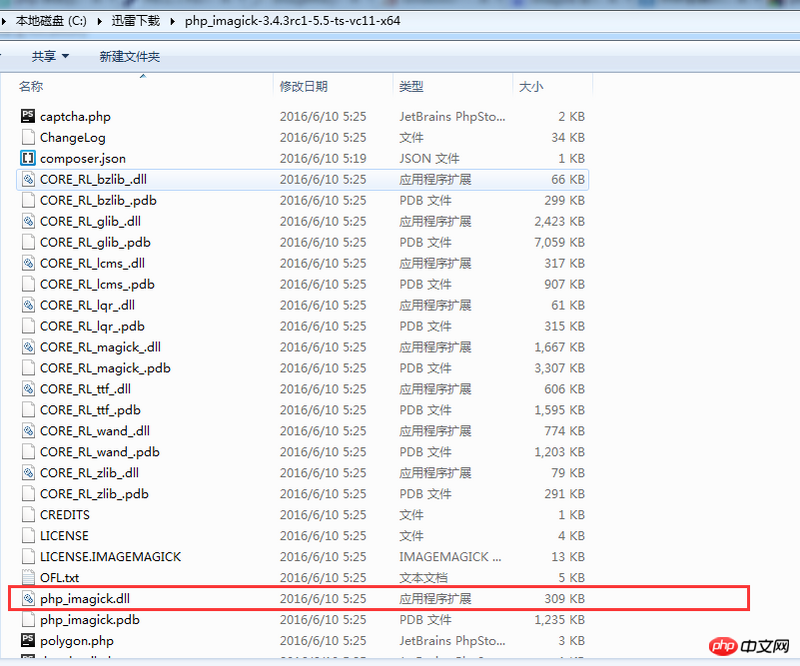Click the file name ChangeLog
800x666 pixels.
point(73,137)
